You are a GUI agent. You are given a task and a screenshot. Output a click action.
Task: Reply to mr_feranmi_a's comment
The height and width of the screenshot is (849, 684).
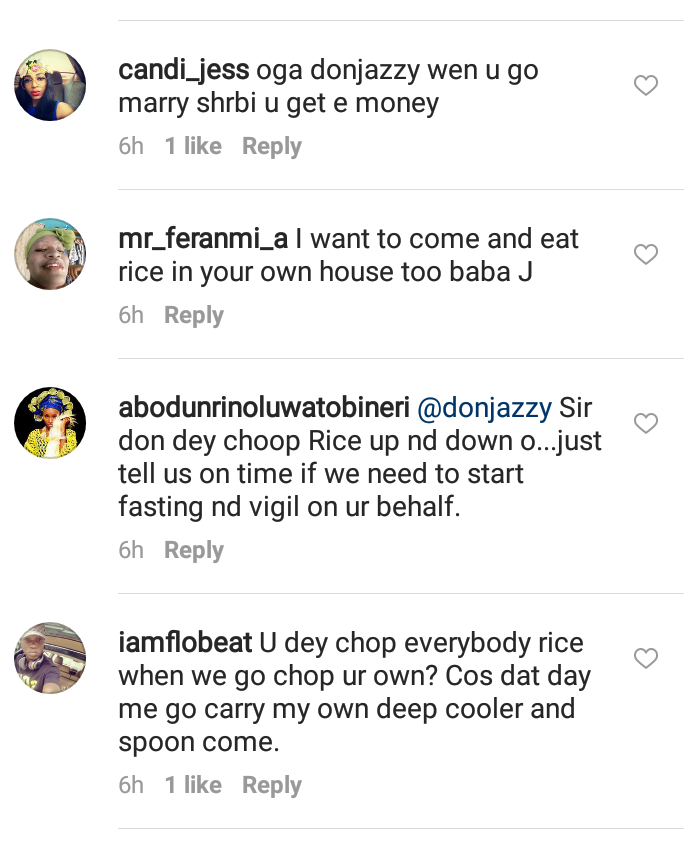pos(193,315)
